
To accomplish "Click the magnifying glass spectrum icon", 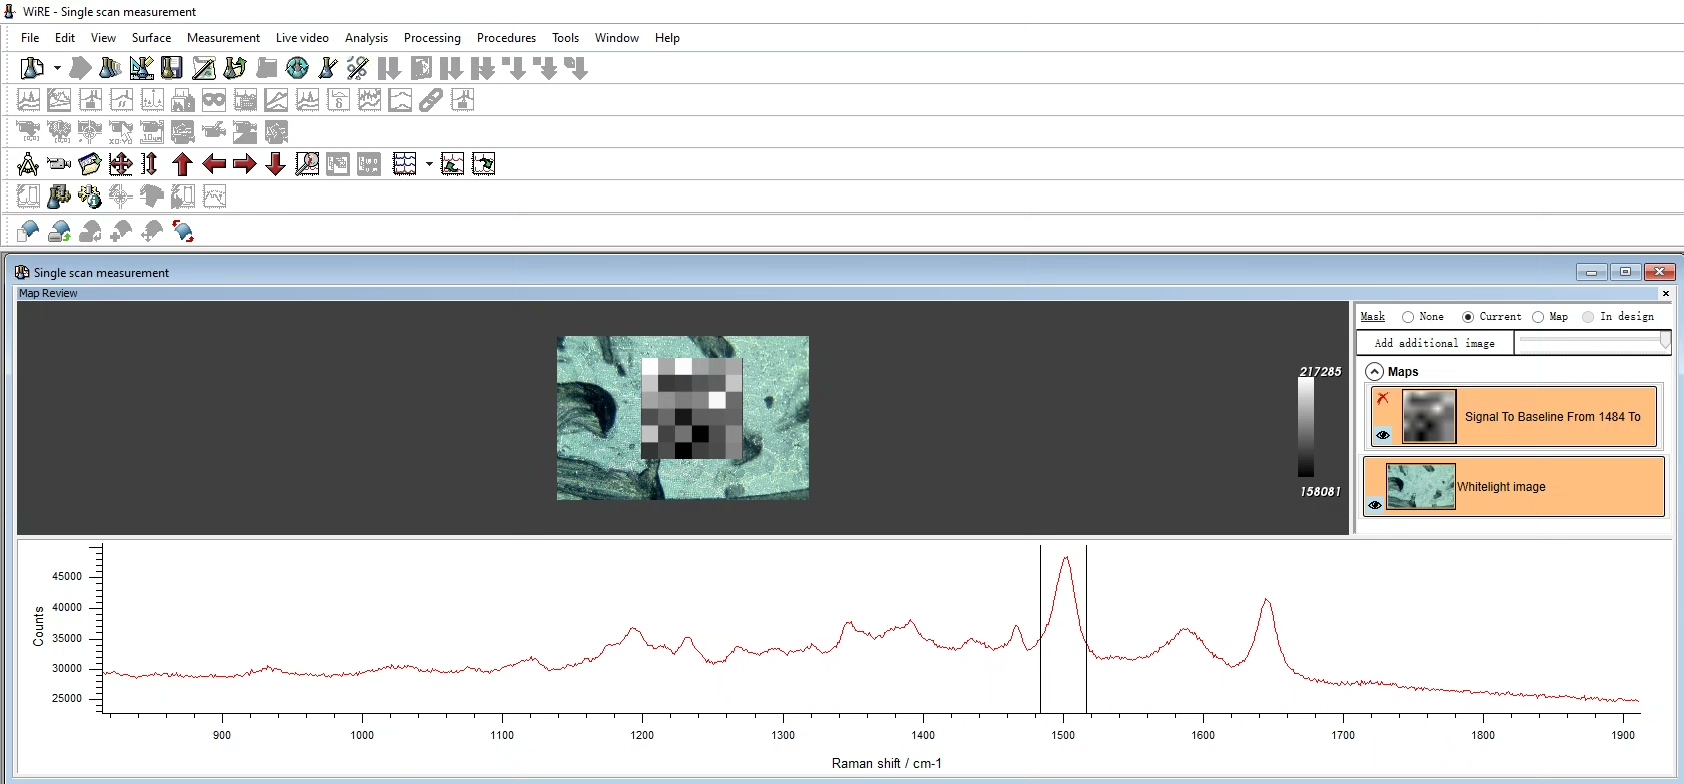I will point(307,164).
